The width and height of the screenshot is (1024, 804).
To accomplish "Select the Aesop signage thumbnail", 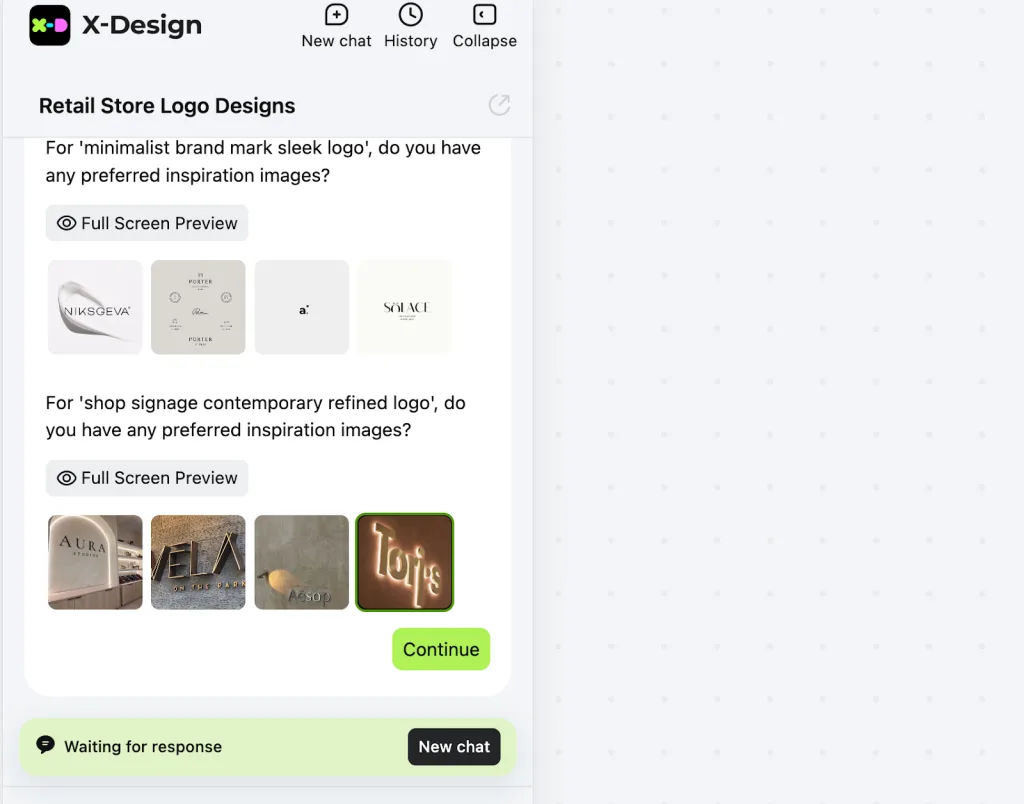I will coord(302,562).
